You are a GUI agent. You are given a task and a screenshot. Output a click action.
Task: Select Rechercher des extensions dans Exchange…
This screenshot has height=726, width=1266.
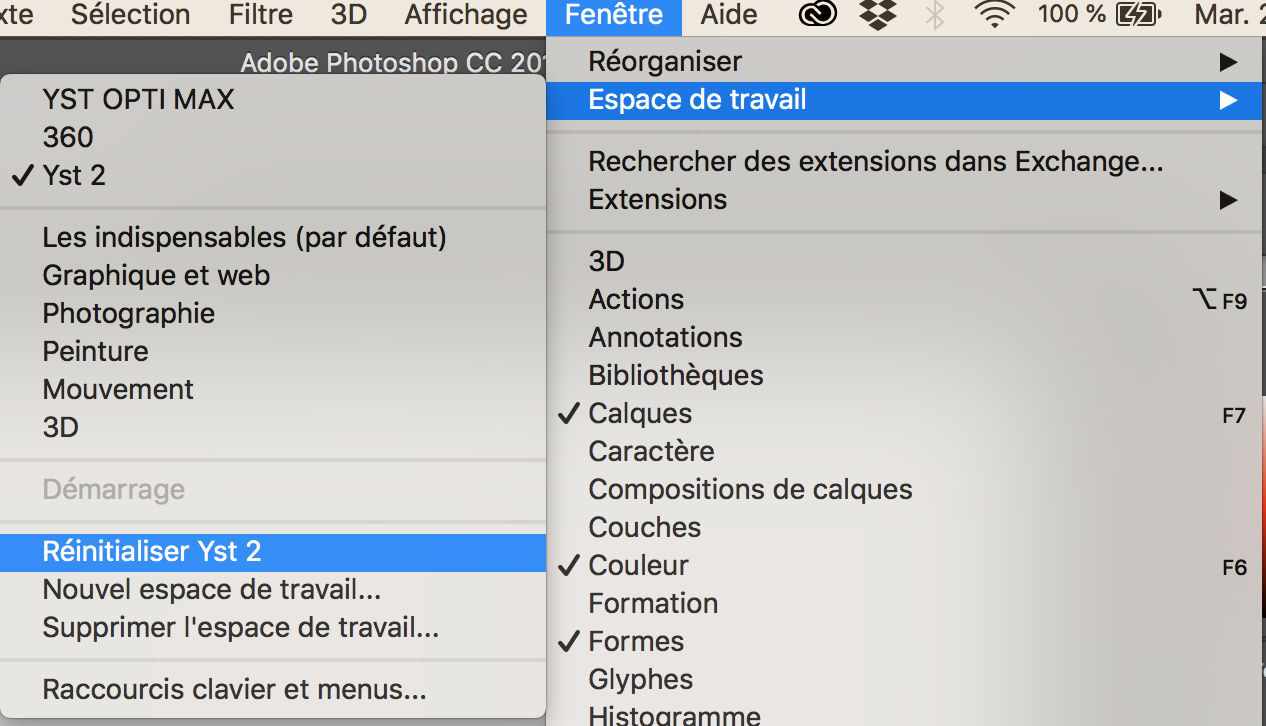[x=875, y=161]
